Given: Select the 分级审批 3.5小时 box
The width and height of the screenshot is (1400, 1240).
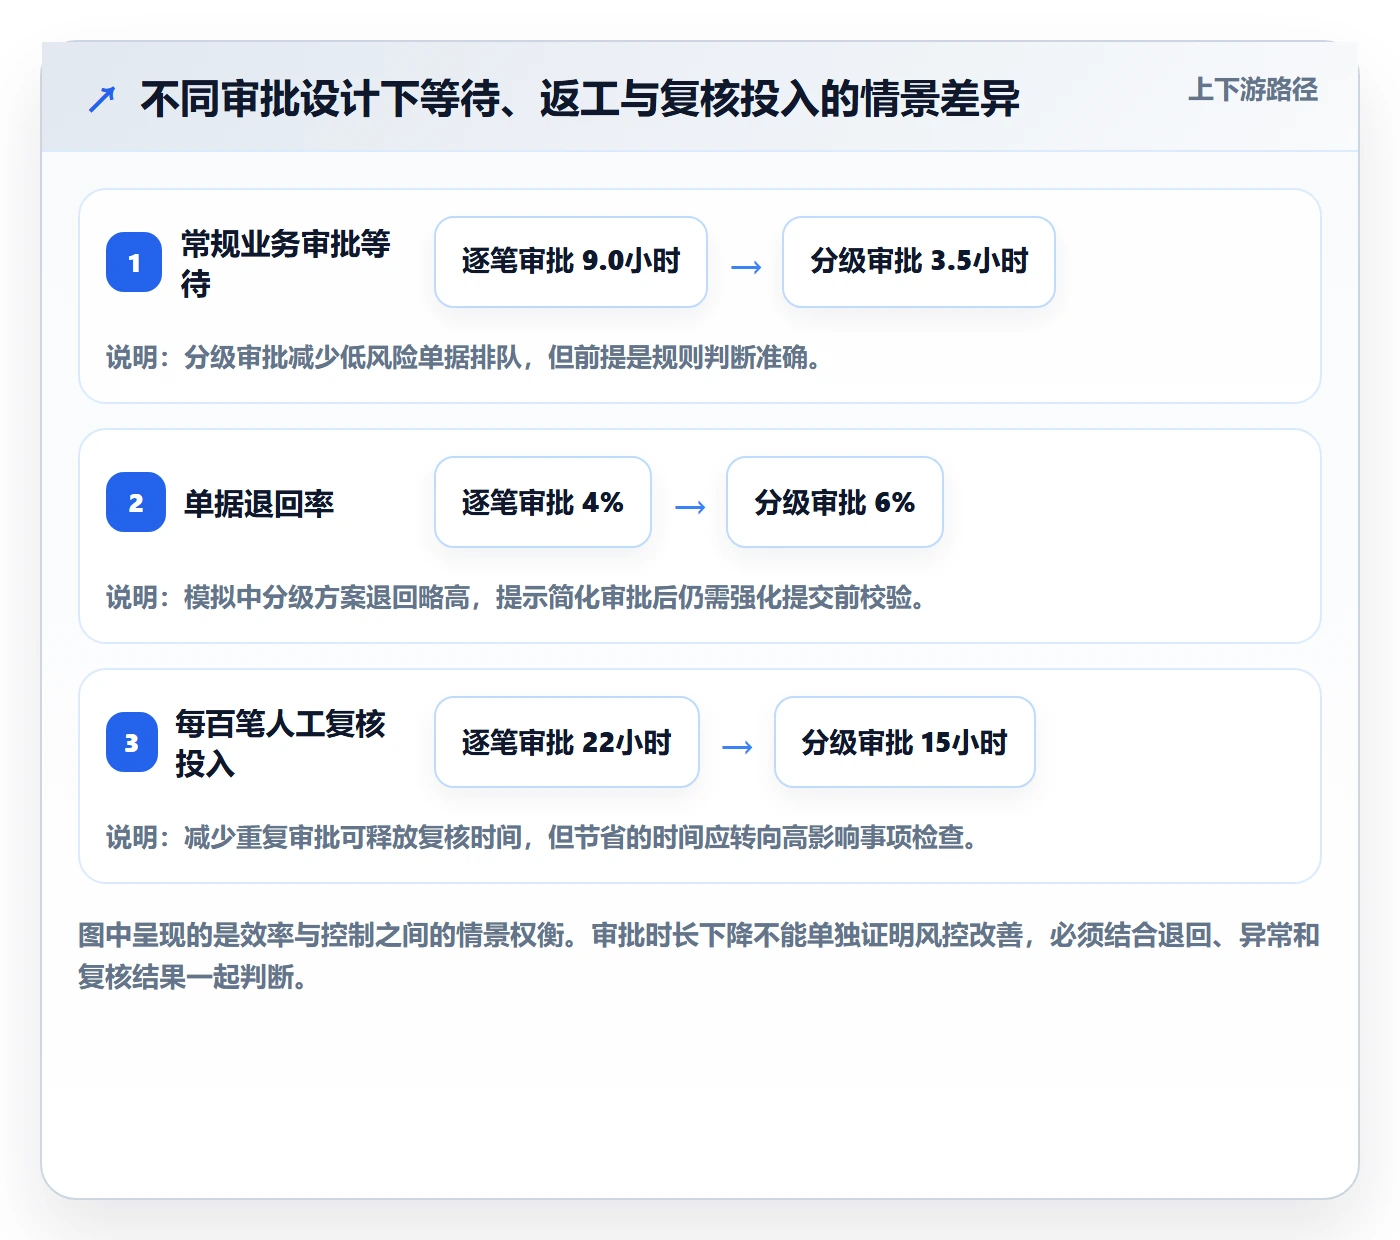Looking at the screenshot, I should click(919, 262).
